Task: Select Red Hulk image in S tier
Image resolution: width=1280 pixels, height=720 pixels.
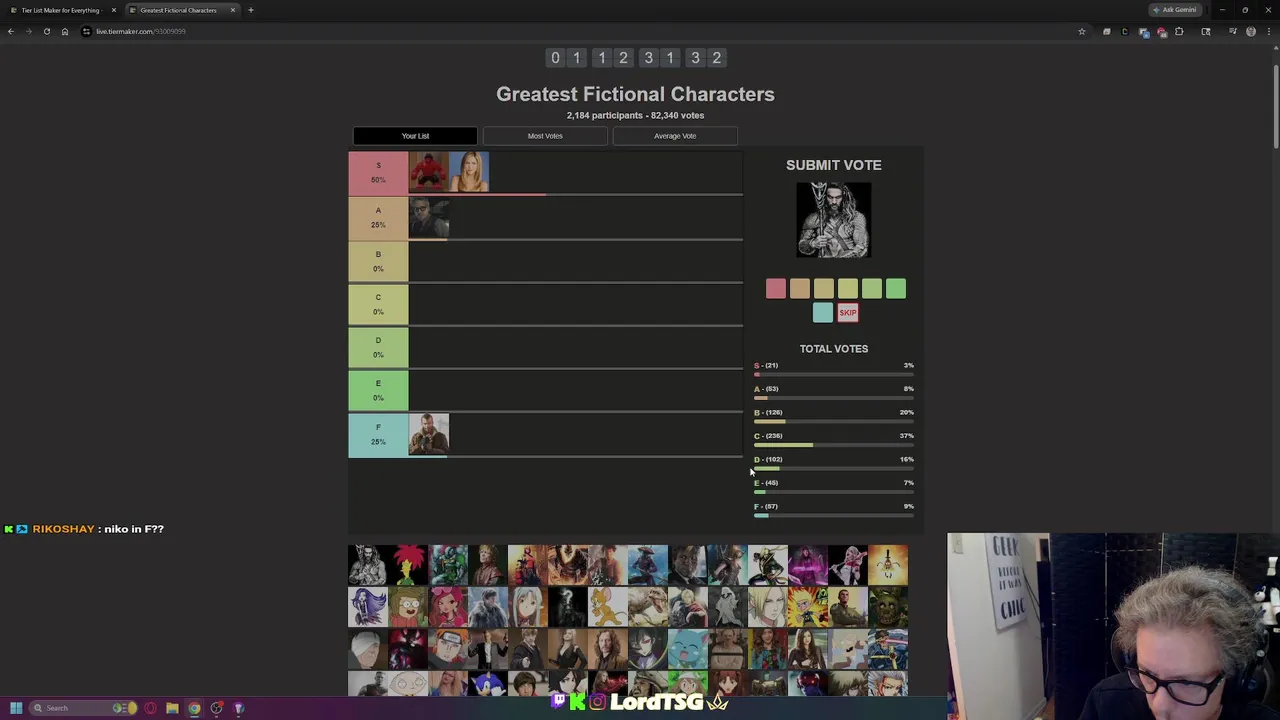Action: (428, 172)
